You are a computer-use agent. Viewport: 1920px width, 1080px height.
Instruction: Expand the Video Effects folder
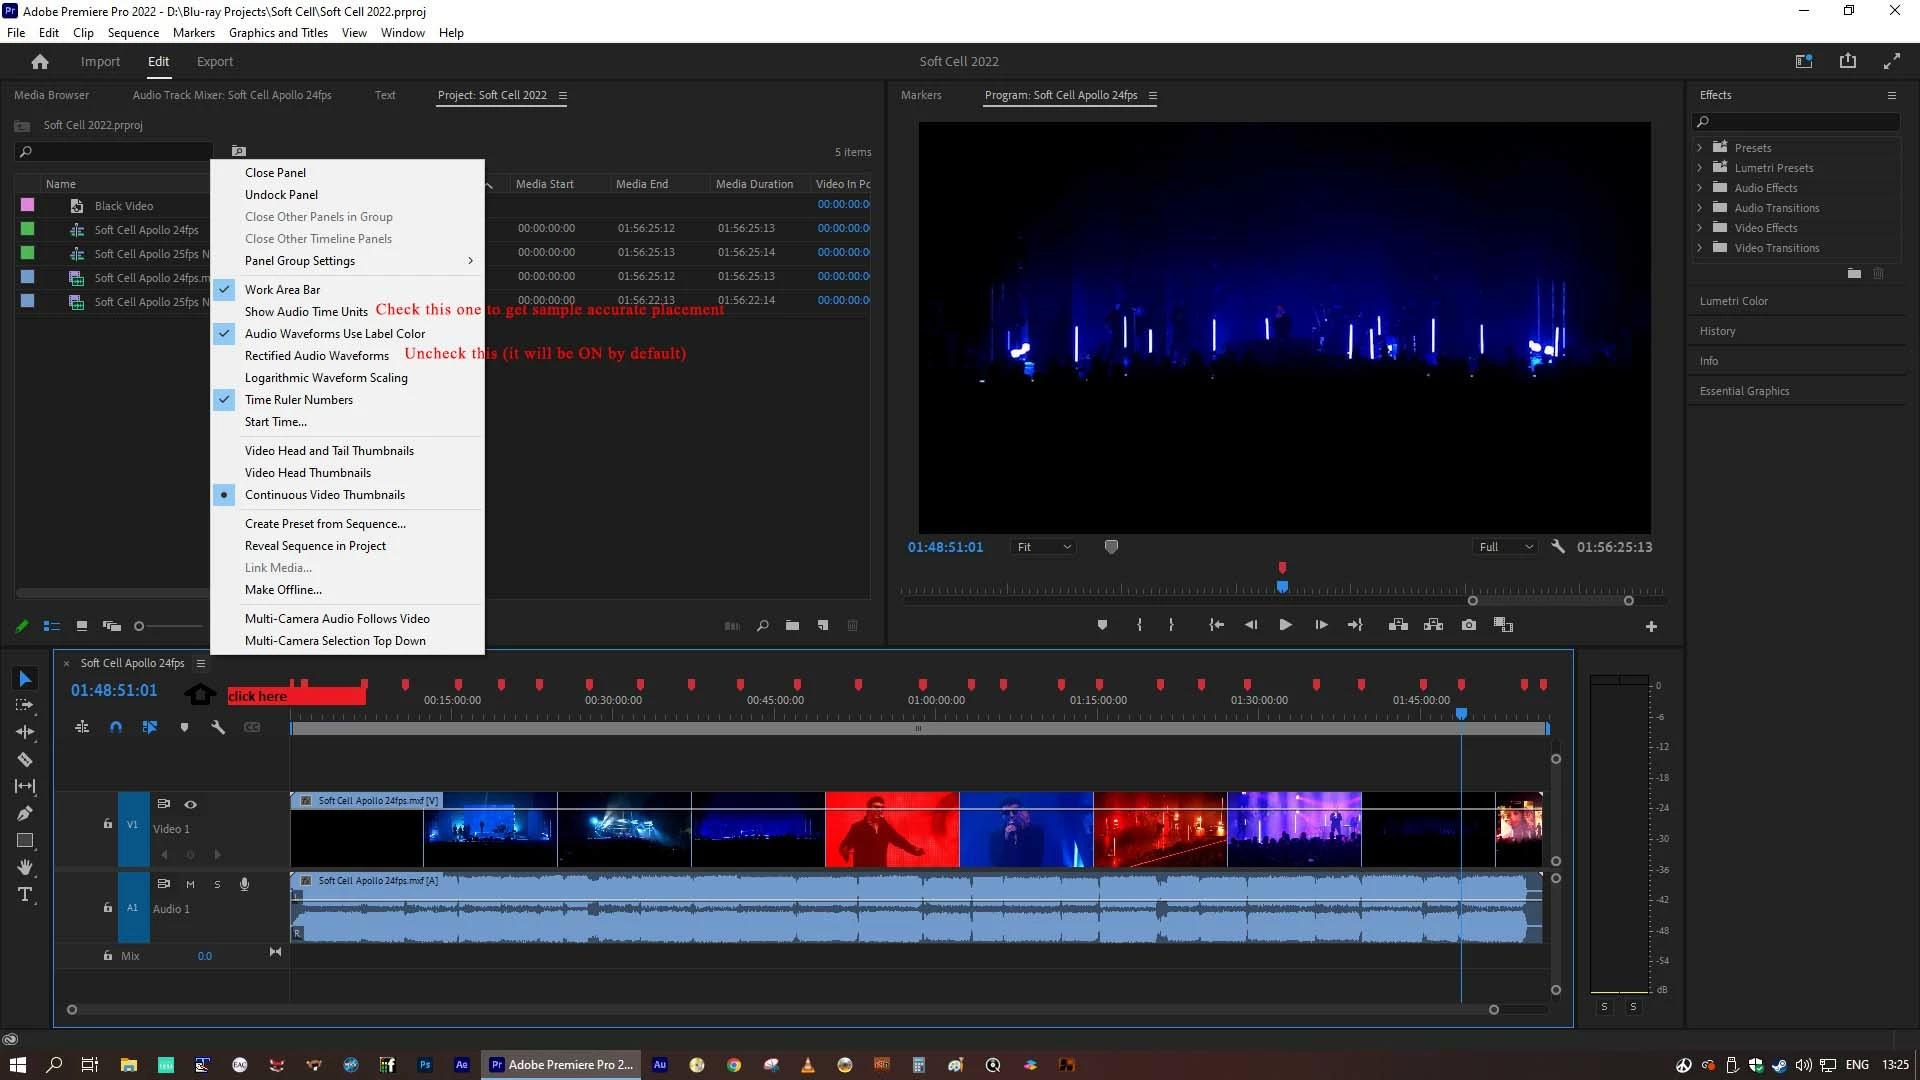click(x=1699, y=228)
